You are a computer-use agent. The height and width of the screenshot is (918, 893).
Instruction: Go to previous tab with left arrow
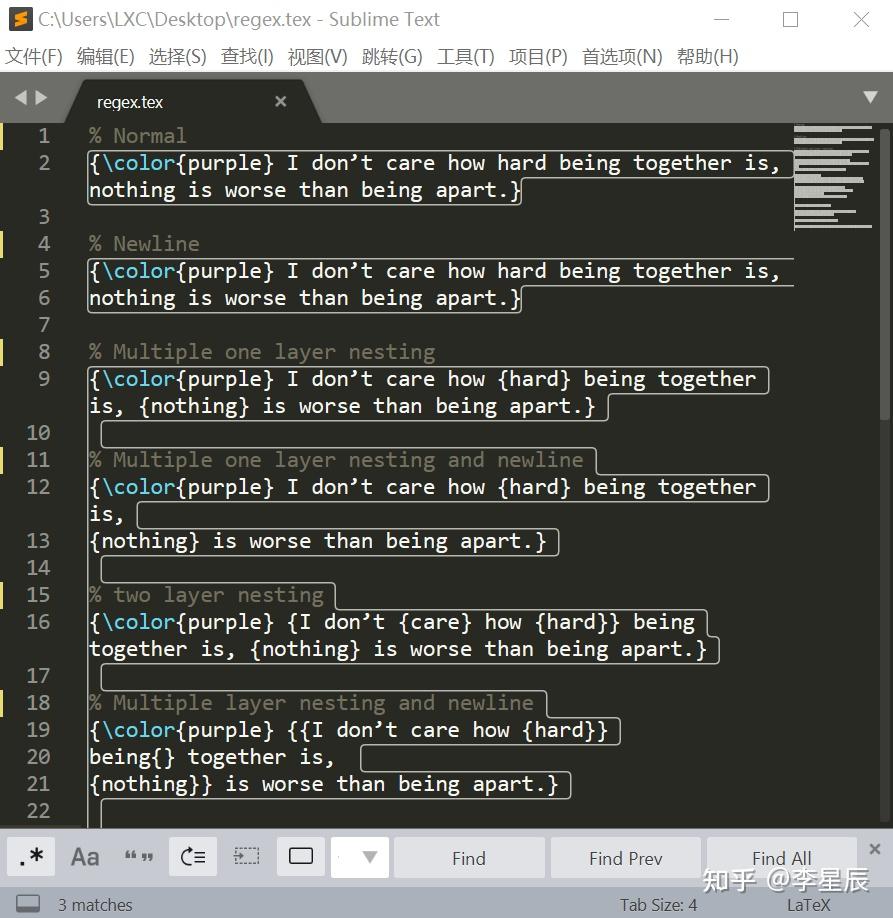tap(21, 97)
